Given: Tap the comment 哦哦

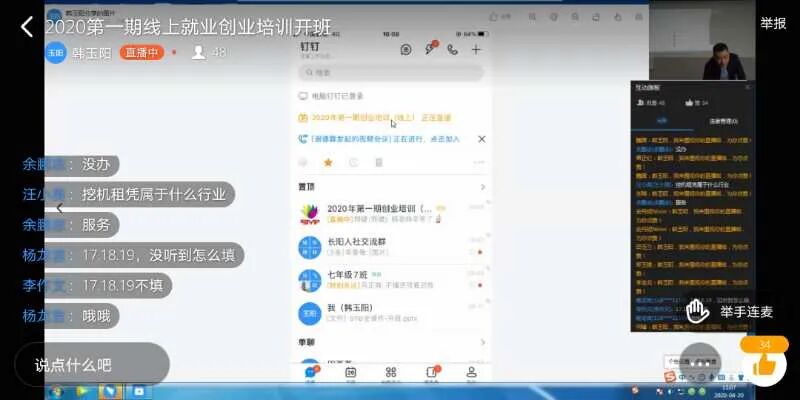Looking at the screenshot, I should click(96, 316).
